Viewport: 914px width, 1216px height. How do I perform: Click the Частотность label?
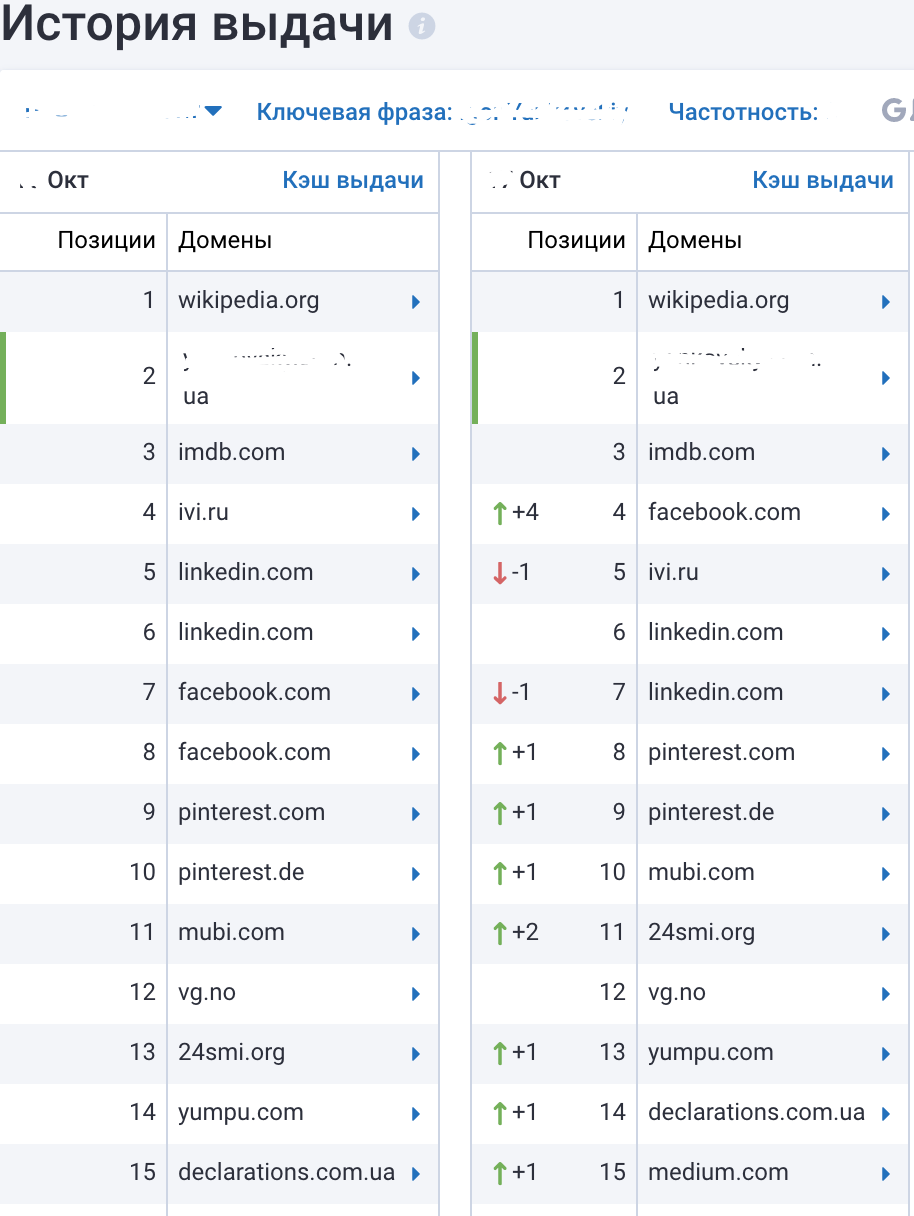743,112
